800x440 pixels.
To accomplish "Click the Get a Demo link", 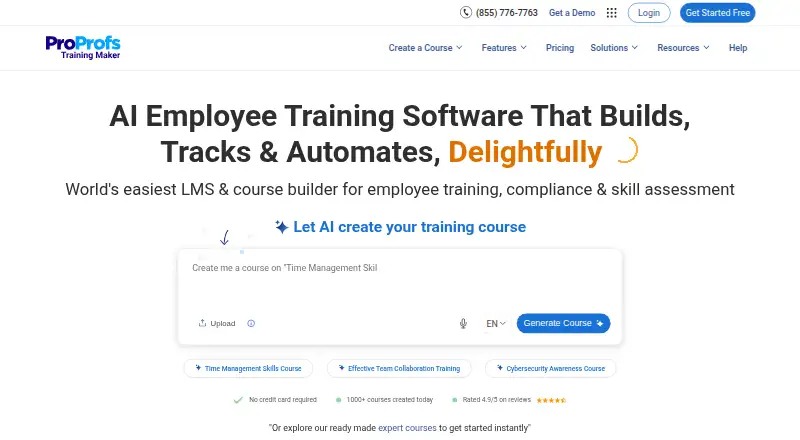I will point(572,13).
